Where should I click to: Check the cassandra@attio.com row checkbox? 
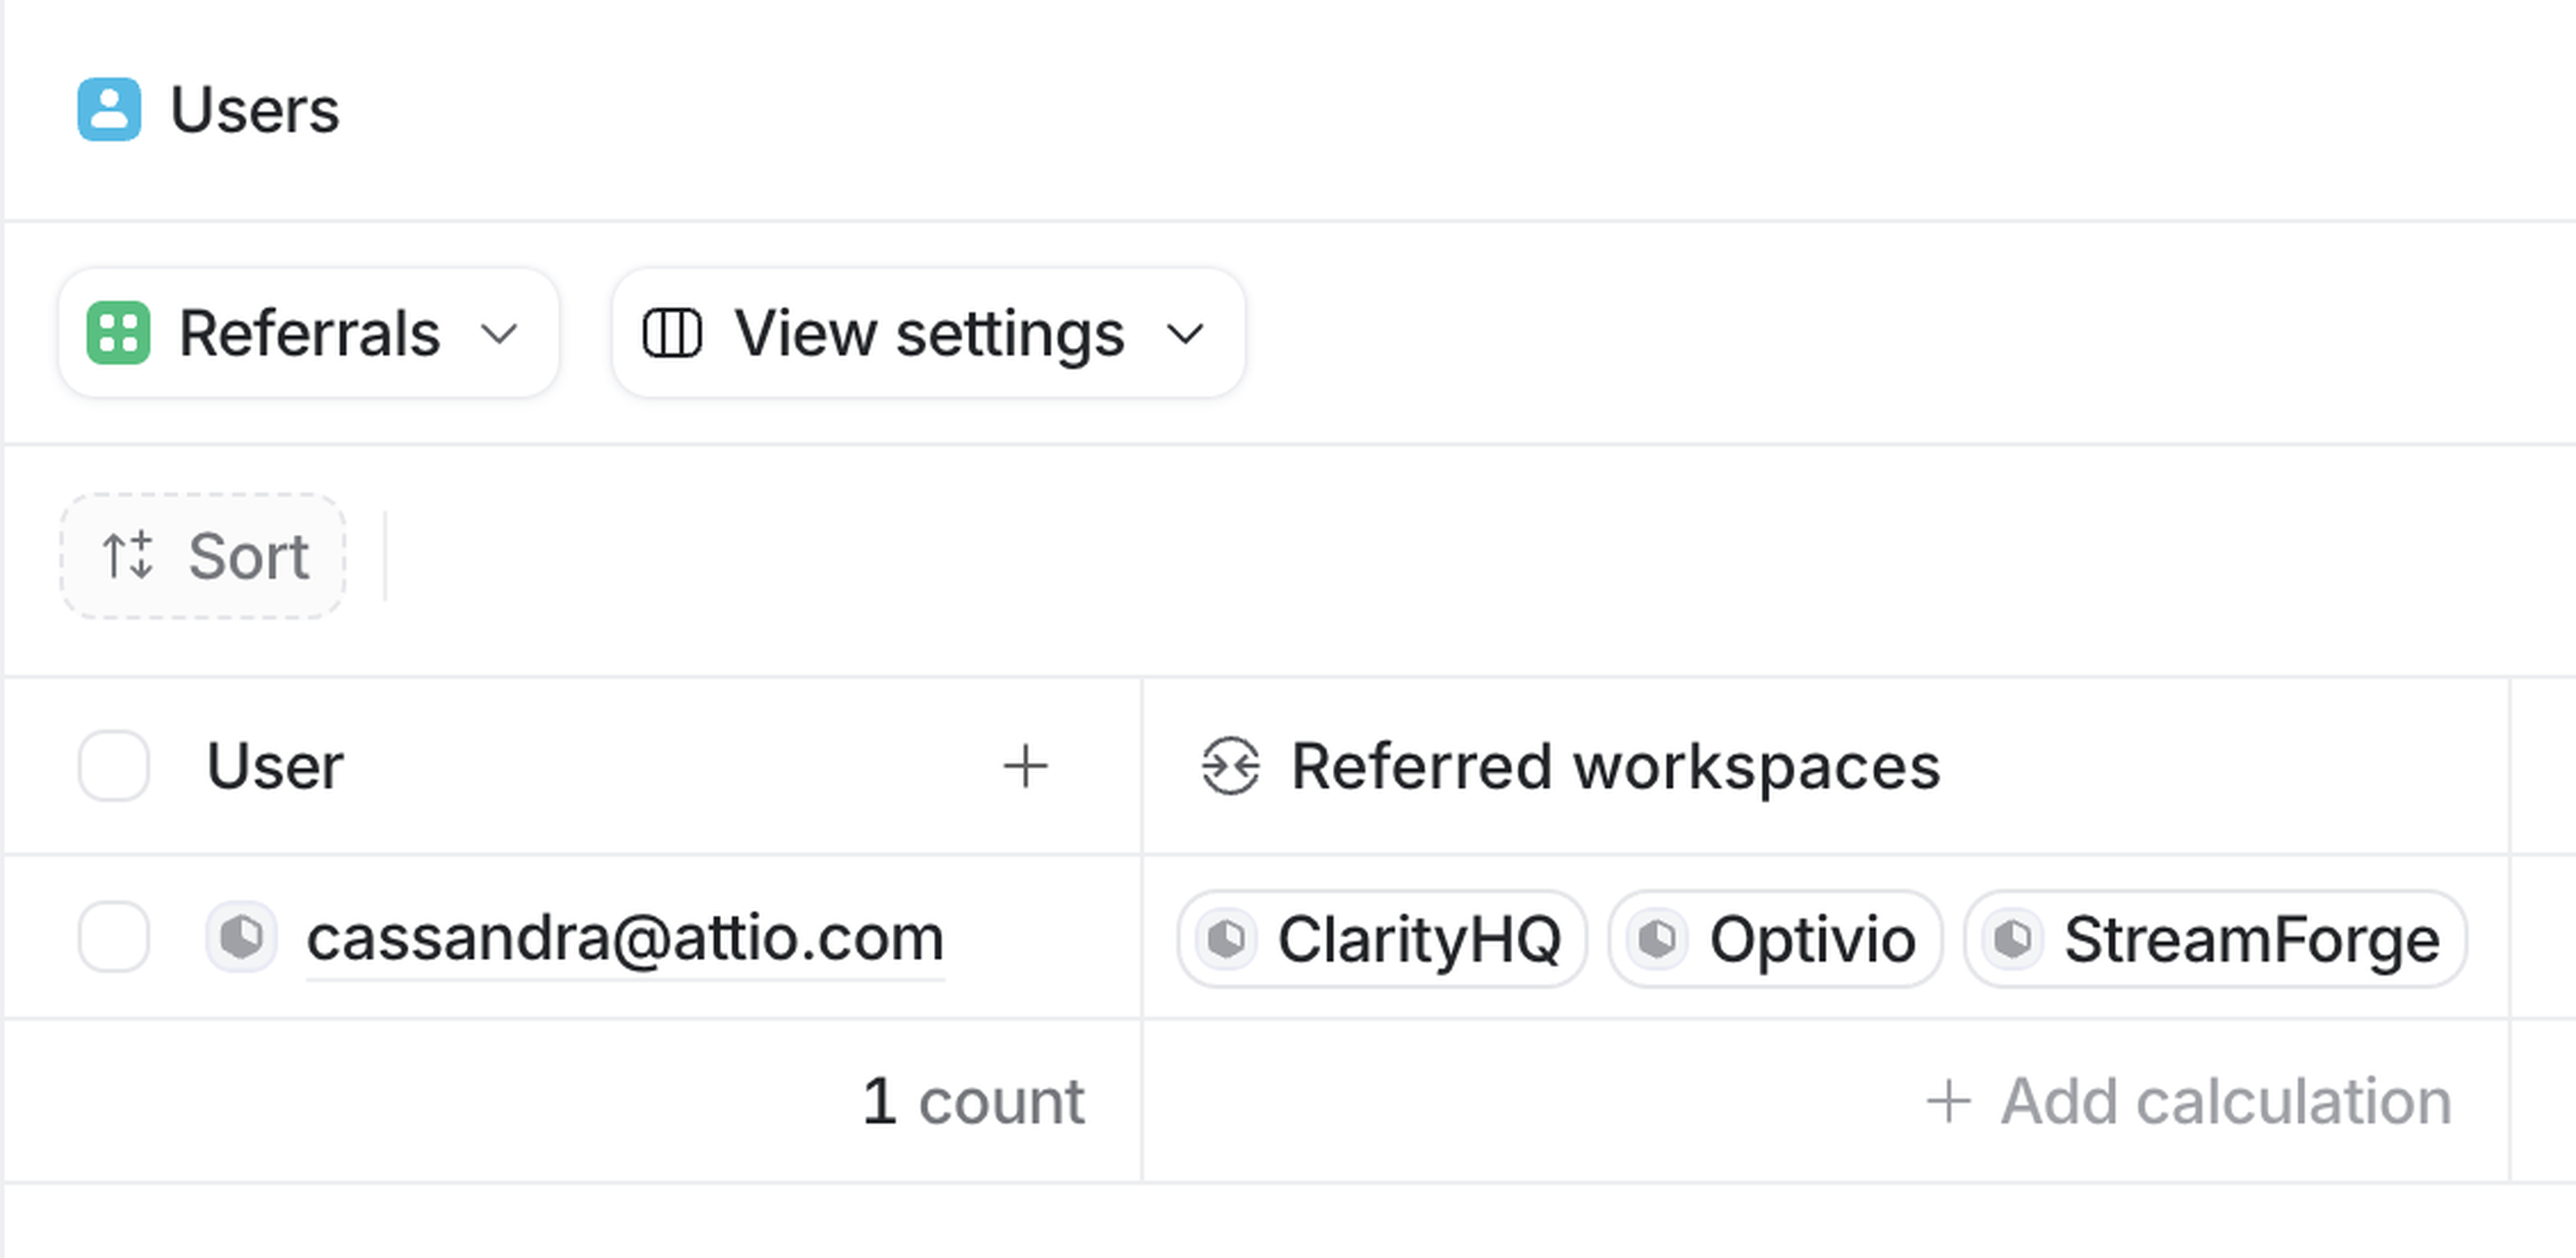pos(114,938)
